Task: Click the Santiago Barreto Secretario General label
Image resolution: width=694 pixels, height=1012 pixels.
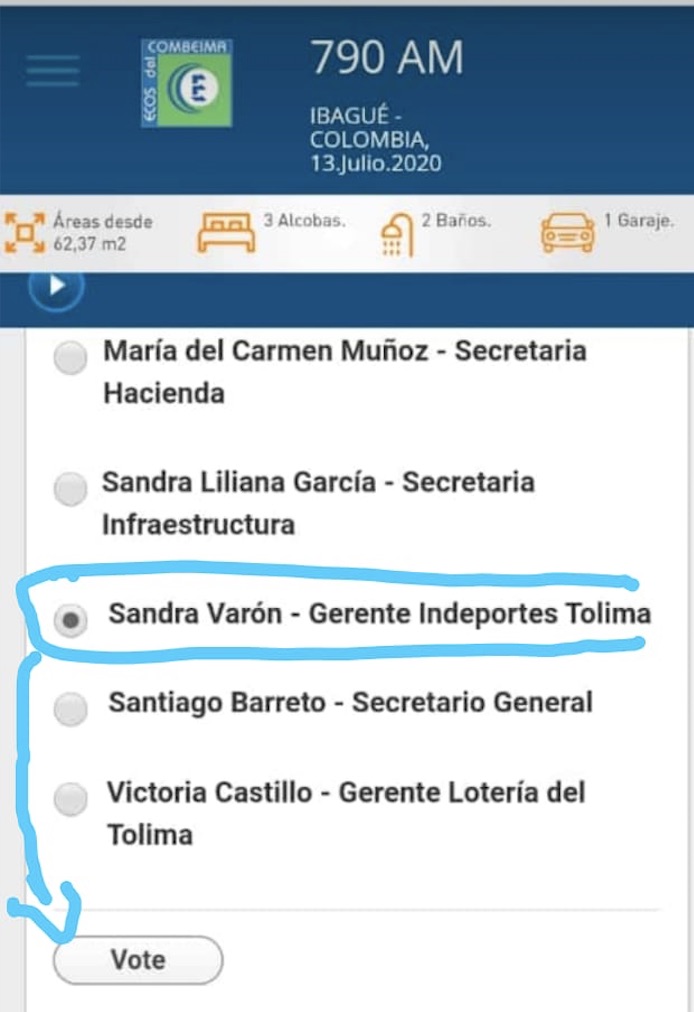Action: (x=350, y=703)
